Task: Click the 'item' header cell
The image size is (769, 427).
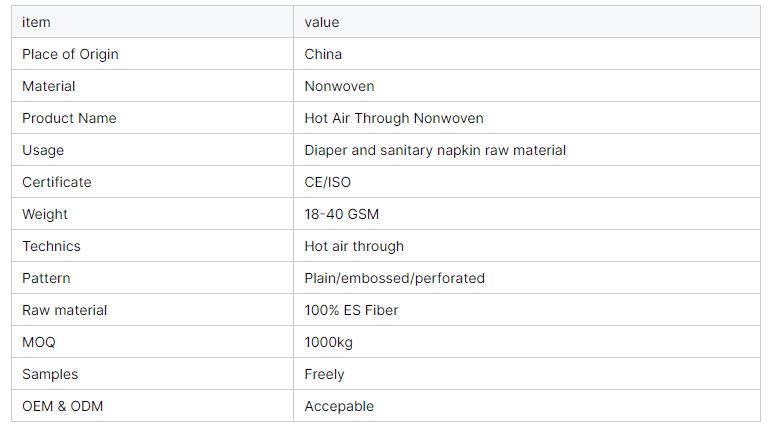Action: pos(36,22)
